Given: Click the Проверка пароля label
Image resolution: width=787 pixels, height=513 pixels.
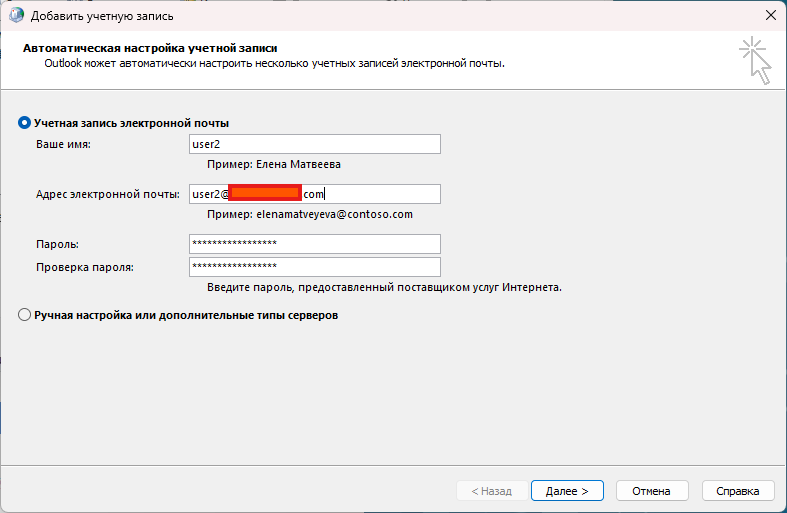Looking at the screenshot, I should (85, 267).
